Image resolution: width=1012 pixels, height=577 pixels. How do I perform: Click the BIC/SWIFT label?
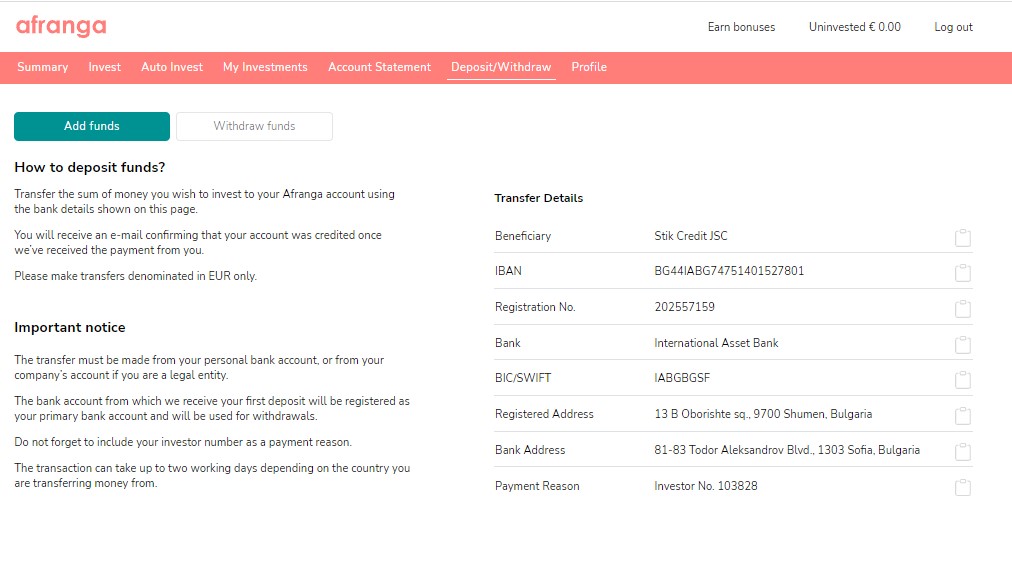(x=523, y=378)
